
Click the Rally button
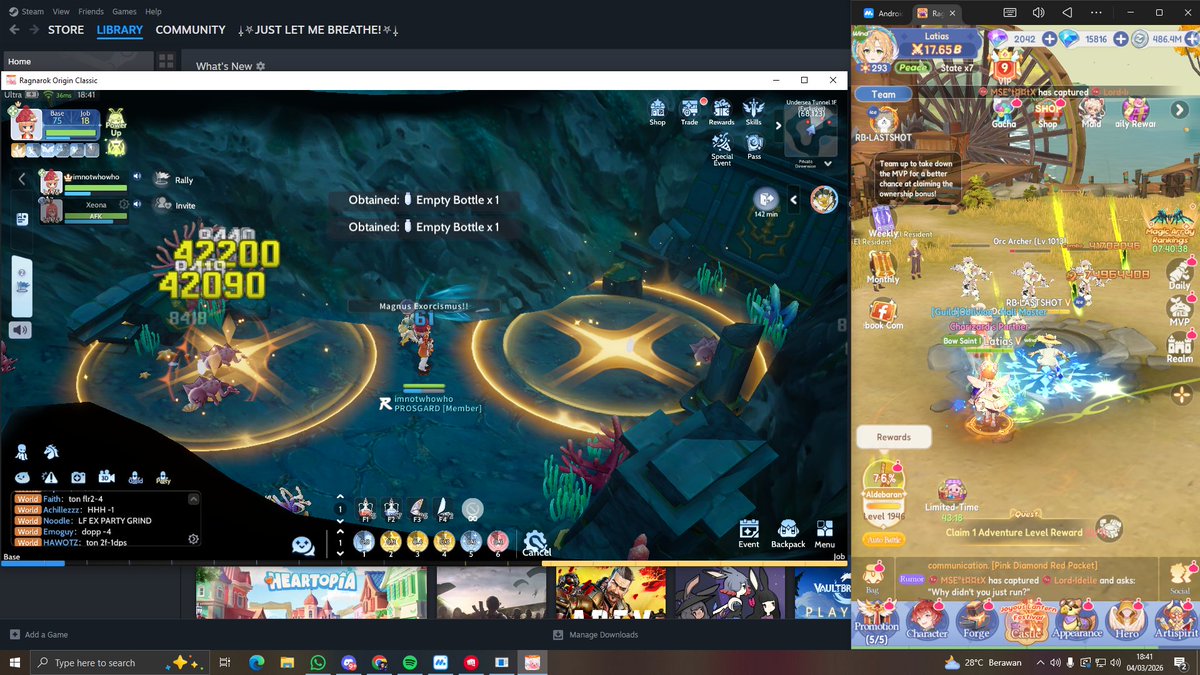(x=174, y=180)
